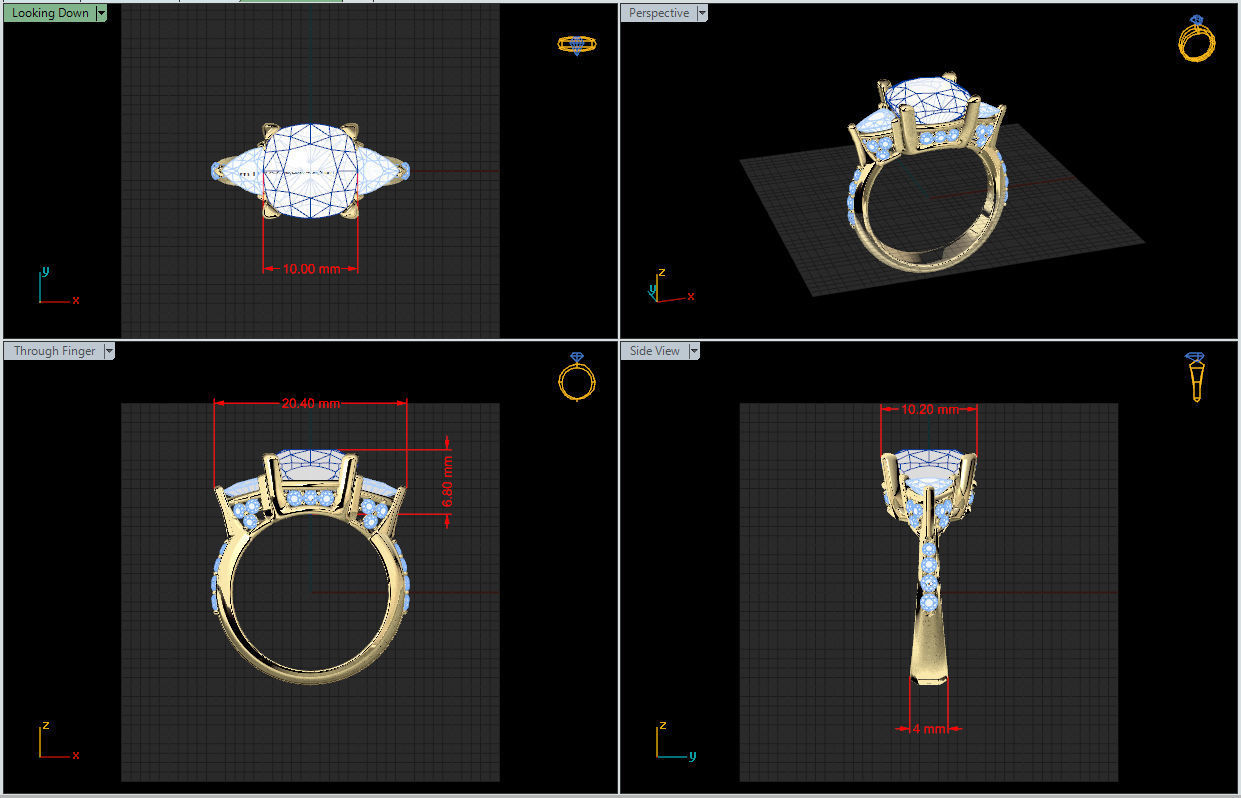The width and height of the screenshot is (1241, 798).
Task: Click the side ring icon in Side View
Action: coord(1195,377)
